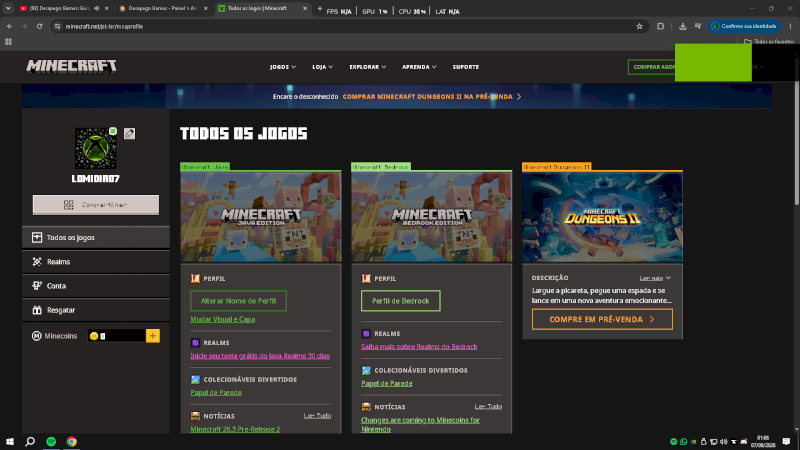Screen dimensions: 800x450
Task: Click the site information icon in the address bar
Action: [x=57, y=26]
